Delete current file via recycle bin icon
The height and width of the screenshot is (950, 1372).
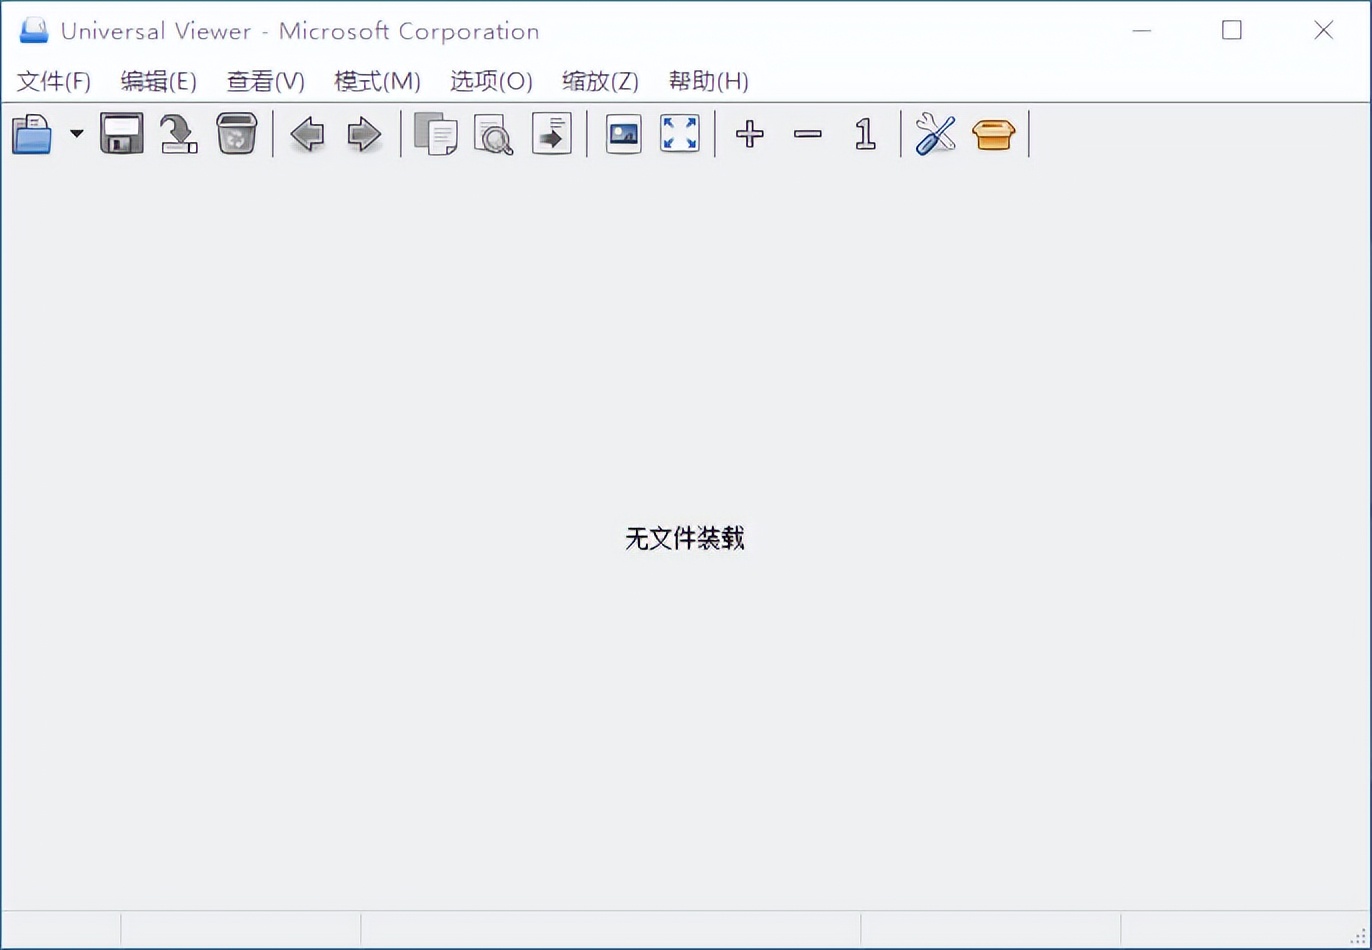[x=237, y=133]
